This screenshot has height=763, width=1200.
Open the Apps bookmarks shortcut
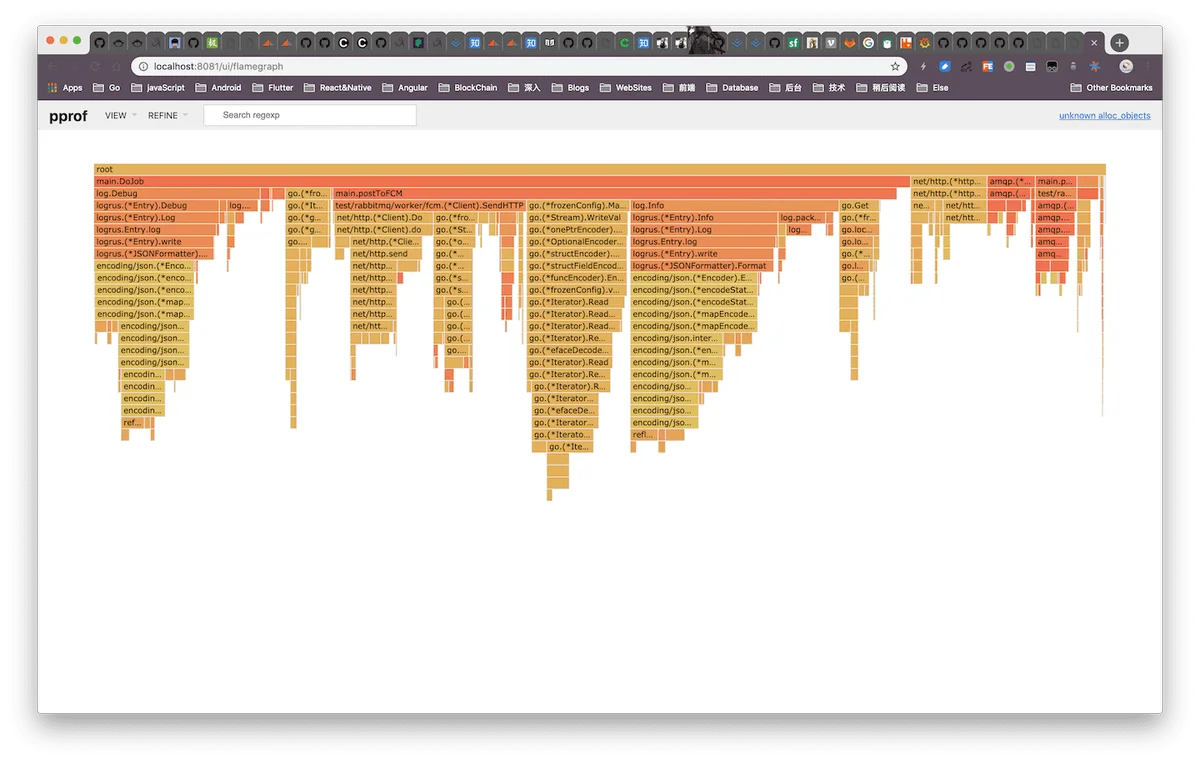pos(65,88)
